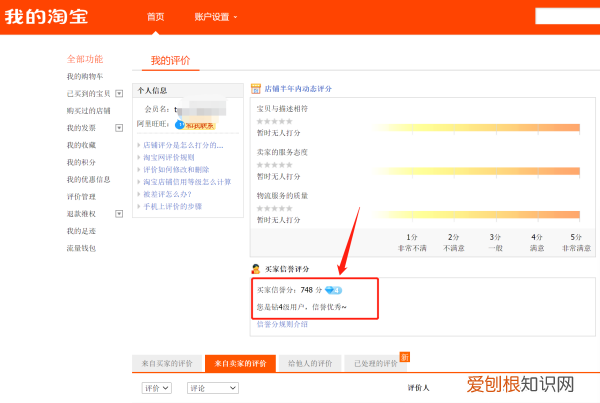Expand the arrow next to 我的发票
This screenshot has height=403, width=600.
point(119,128)
